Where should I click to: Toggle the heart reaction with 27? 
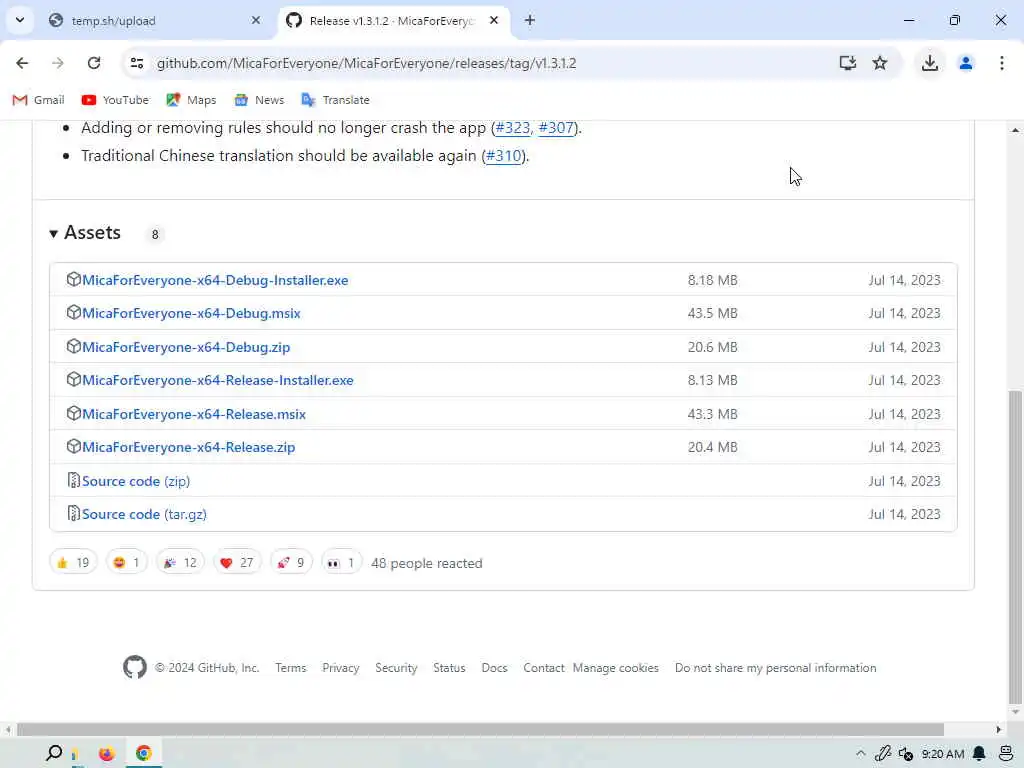237,562
